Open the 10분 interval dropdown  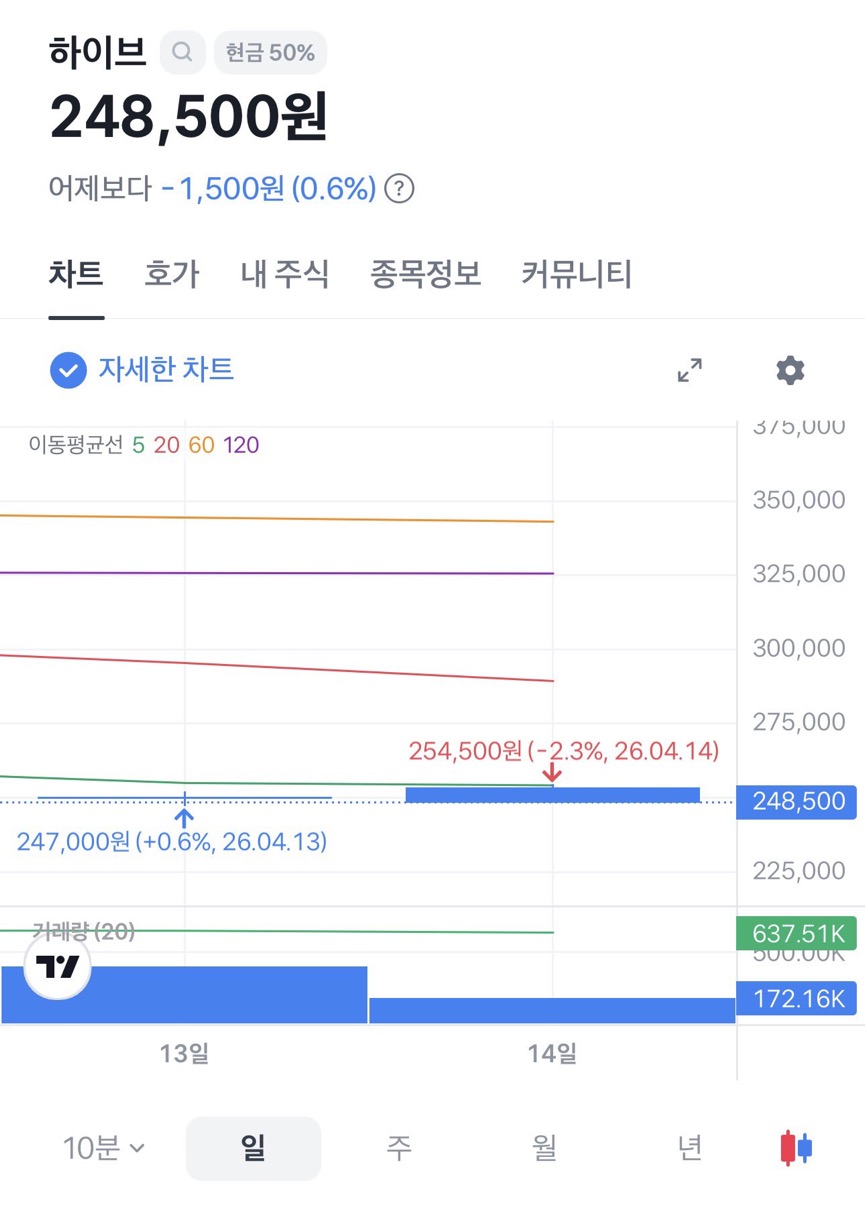click(104, 1148)
